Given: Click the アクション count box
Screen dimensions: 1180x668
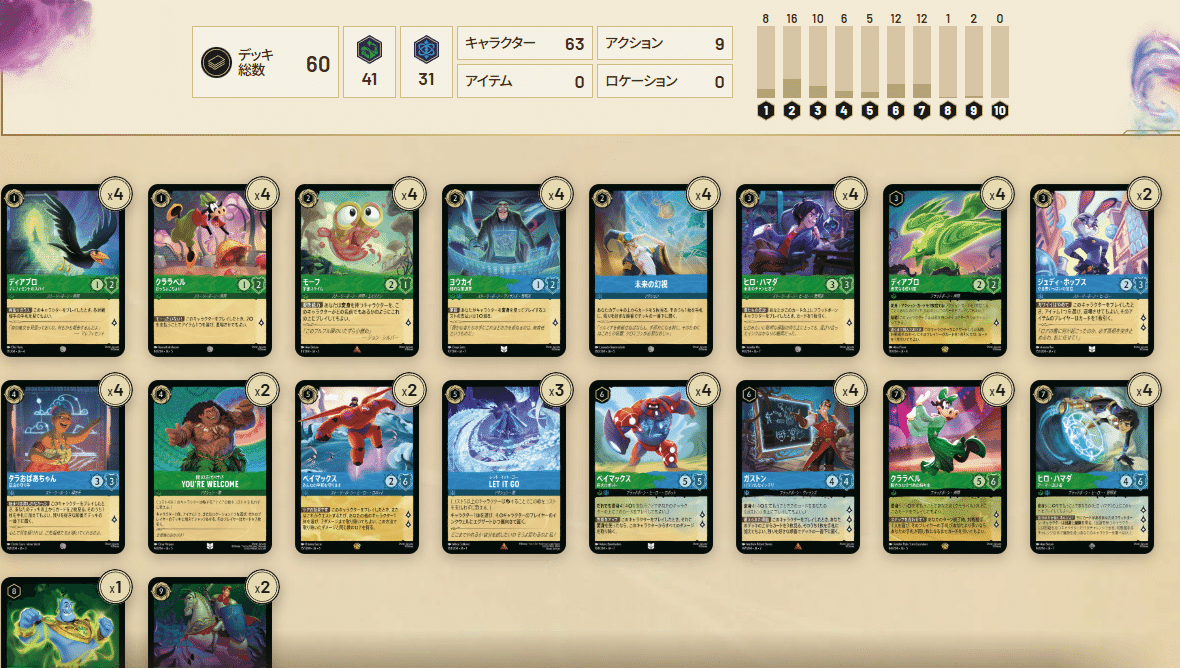Looking at the screenshot, I should click(665, 44).
